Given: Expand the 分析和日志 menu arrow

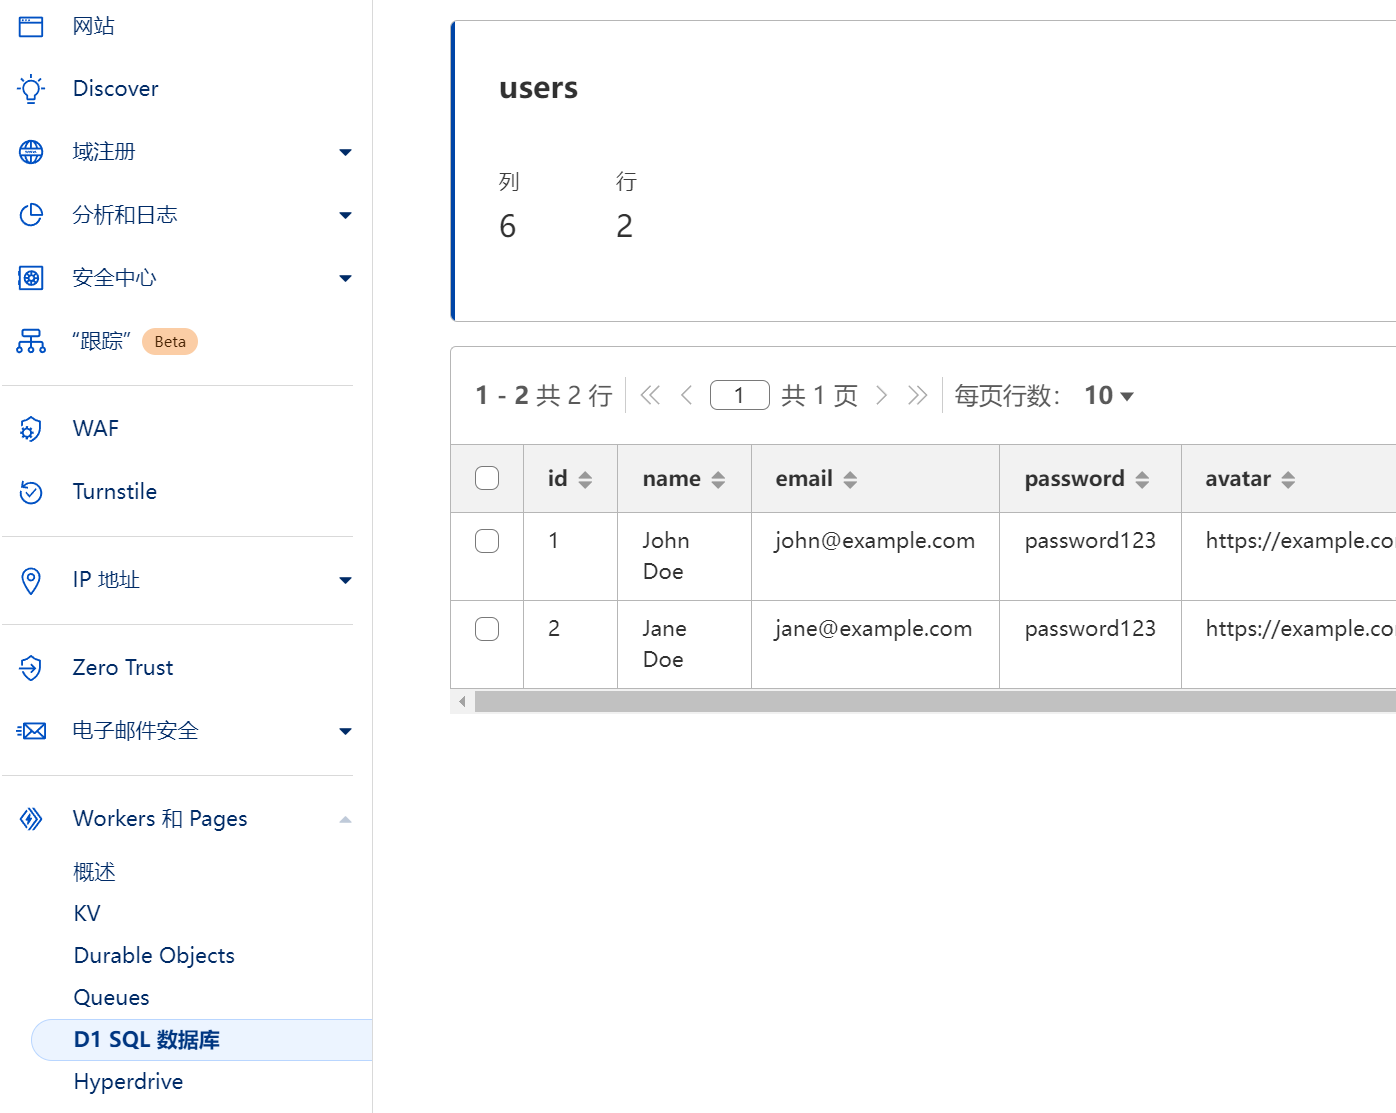Looking at the screenshot, I should pyautogui.click(x=345, y=216).
